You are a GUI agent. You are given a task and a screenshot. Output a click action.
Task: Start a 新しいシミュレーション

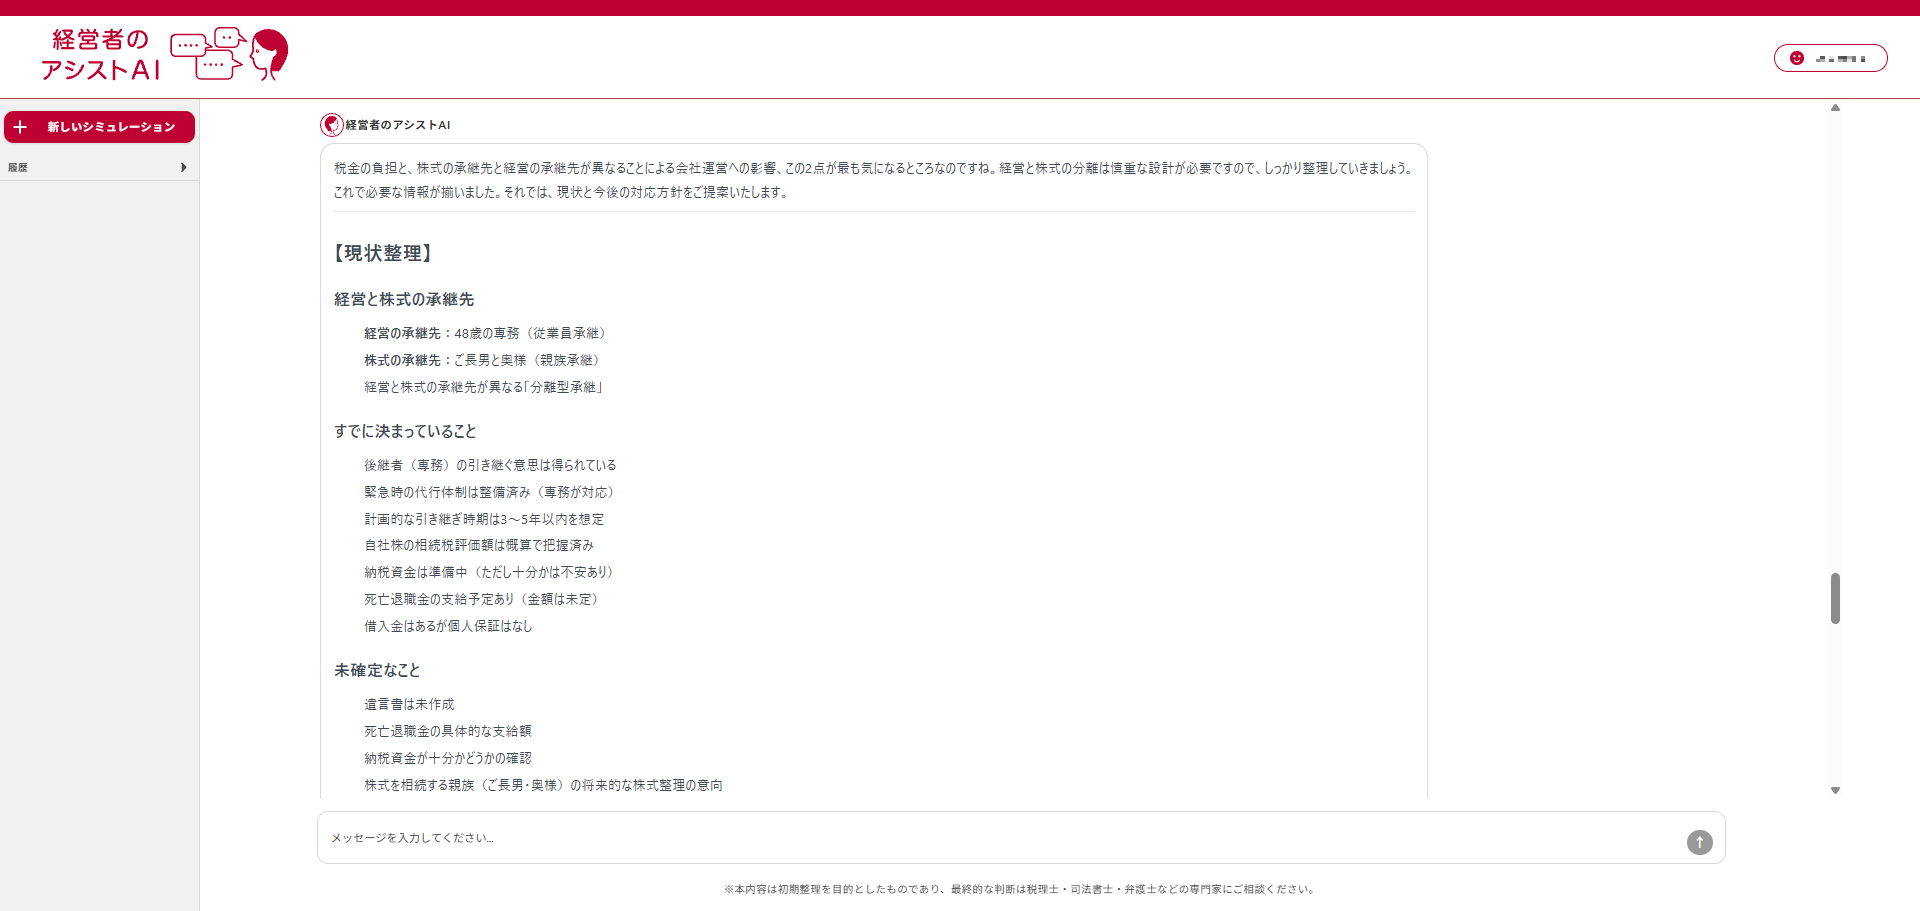click(99, 127)
